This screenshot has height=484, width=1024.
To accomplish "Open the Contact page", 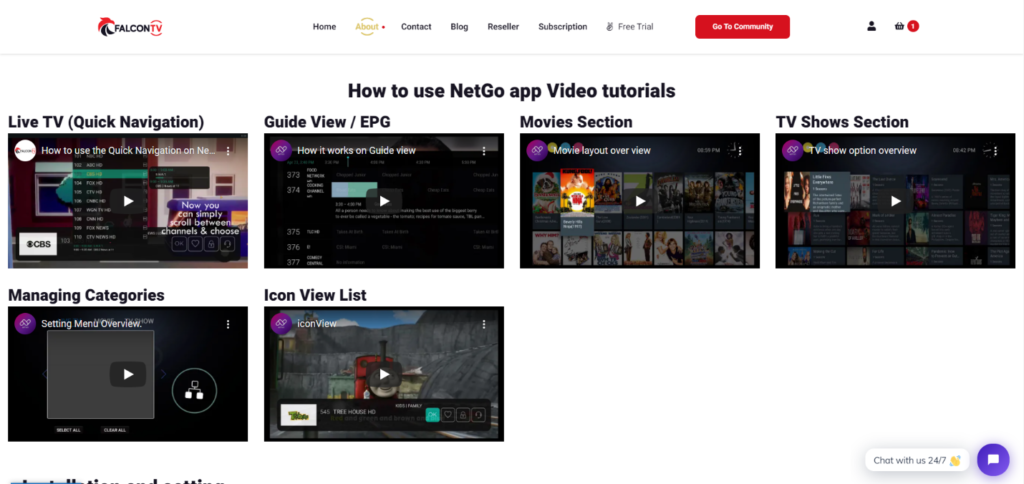I will [x=416, y=27].
